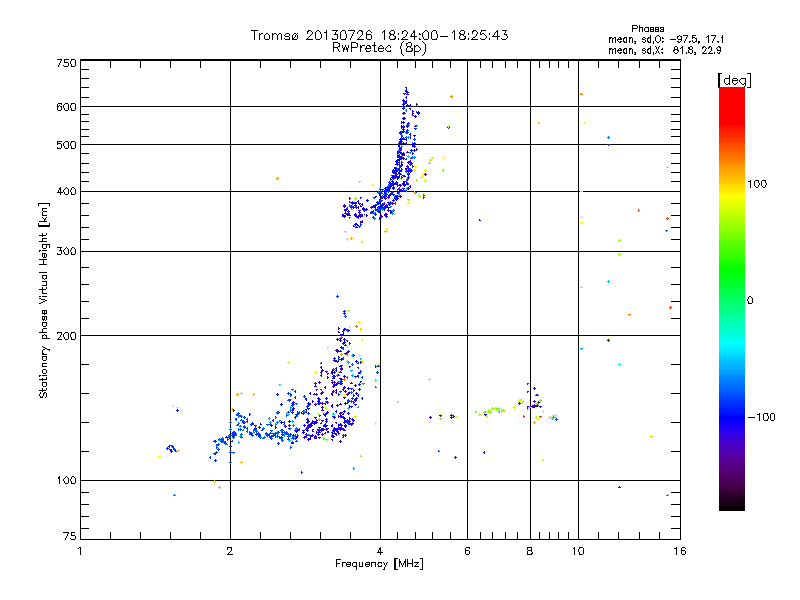This screenshot has width=800, height=600.
Task: Click the 'mean, sd,X: 81.8, 22.9' statistic
Action: pos(664,51)
